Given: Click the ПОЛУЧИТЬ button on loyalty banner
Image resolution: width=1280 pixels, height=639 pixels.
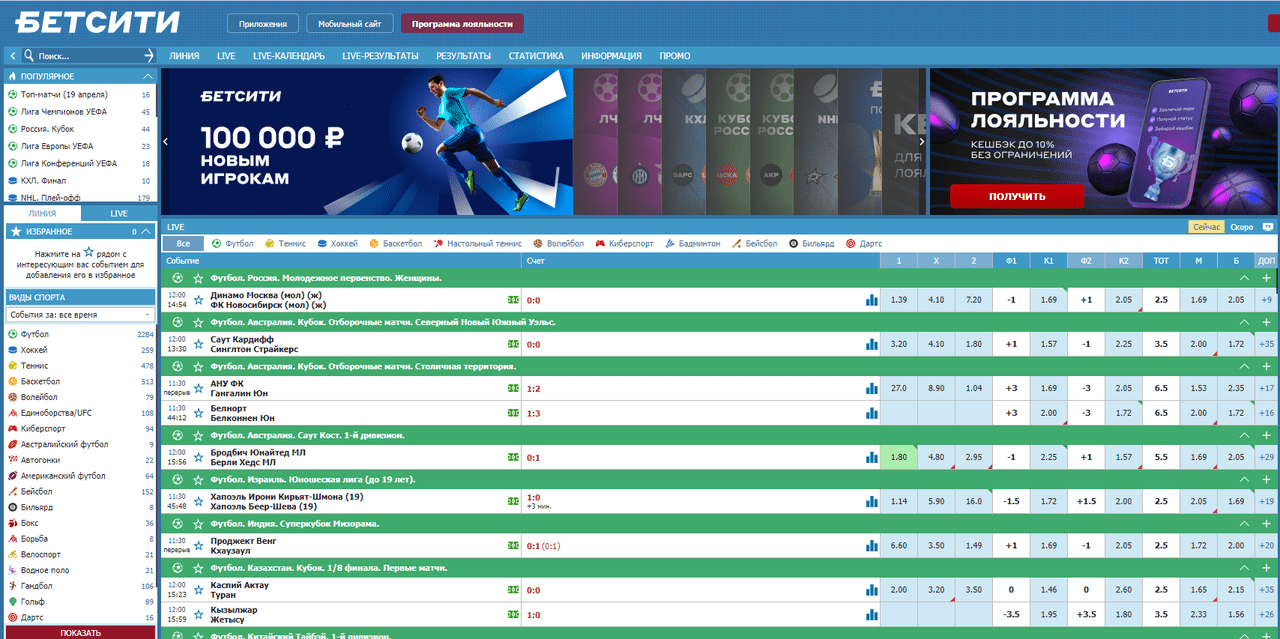Looking at the screenshot, I should (x=1016, y=196).
